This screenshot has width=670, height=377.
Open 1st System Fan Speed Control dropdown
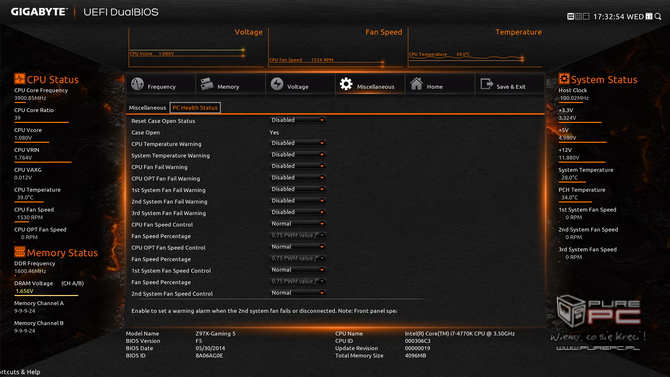click(297, 270)
